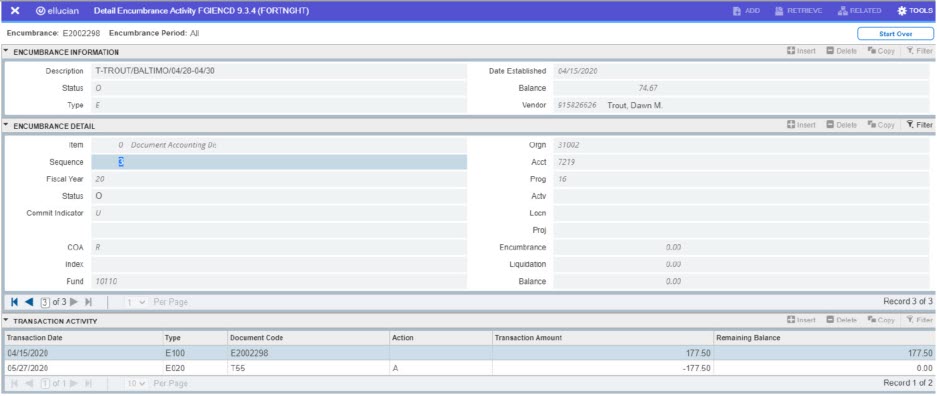Screen dimensions: 937x396
Task: Click the Start Over button
Action: [x=895, y=33]
